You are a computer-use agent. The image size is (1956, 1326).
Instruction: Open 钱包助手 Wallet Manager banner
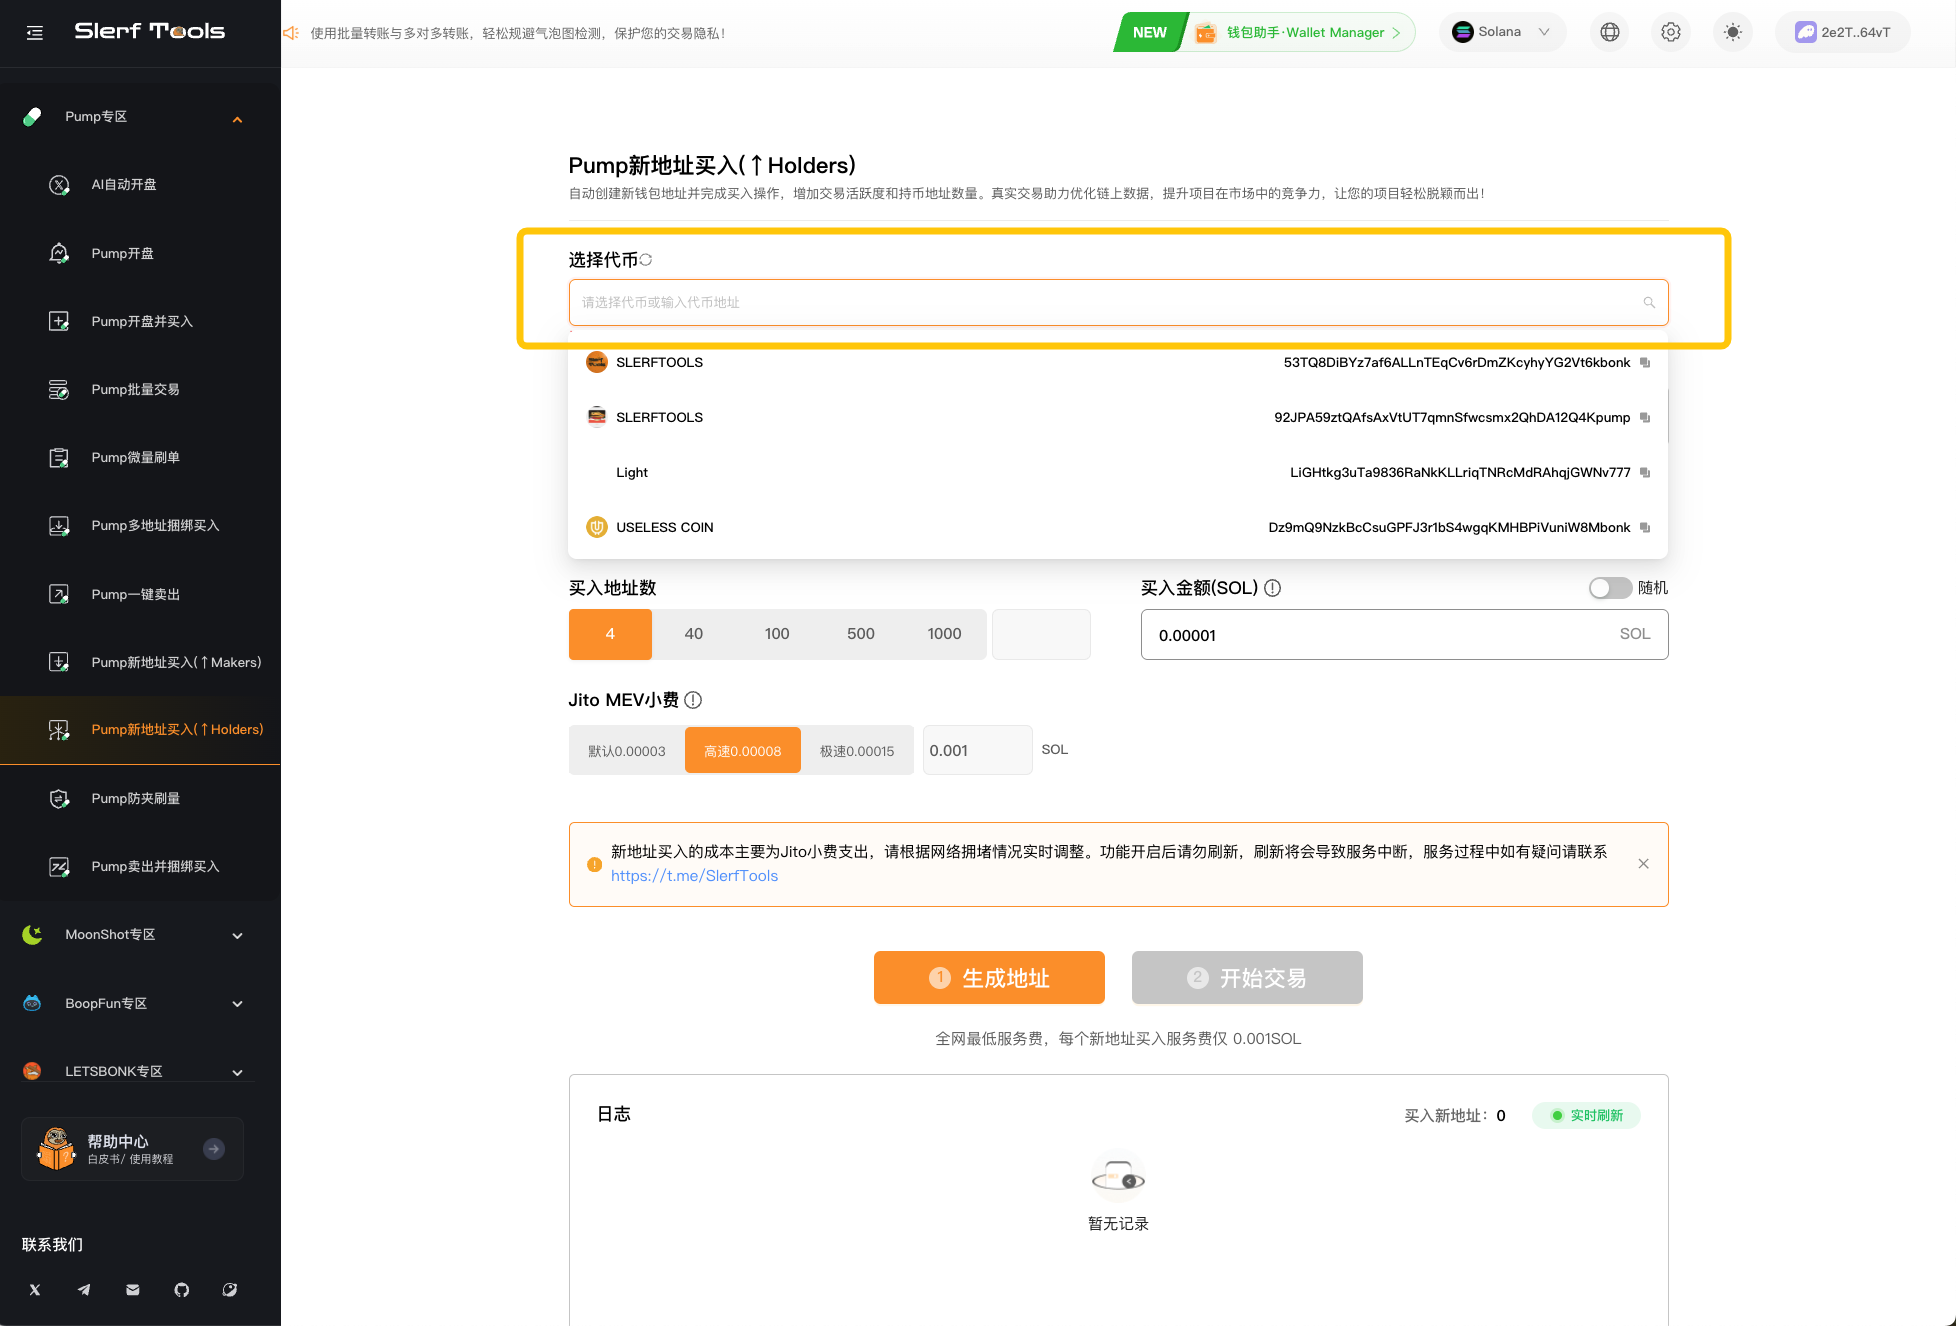click(x=1265, y=32)
